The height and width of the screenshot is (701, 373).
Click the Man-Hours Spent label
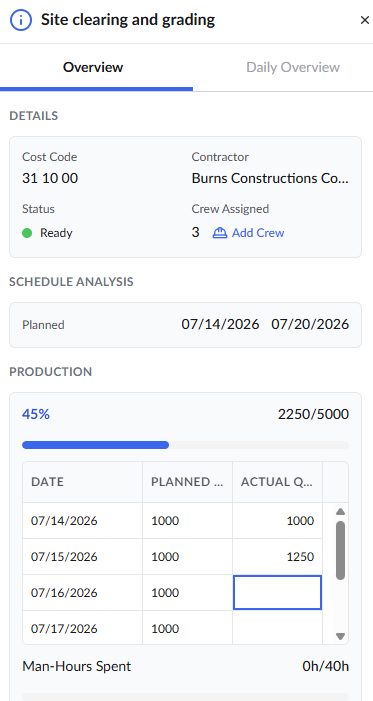tap(76, 667)
